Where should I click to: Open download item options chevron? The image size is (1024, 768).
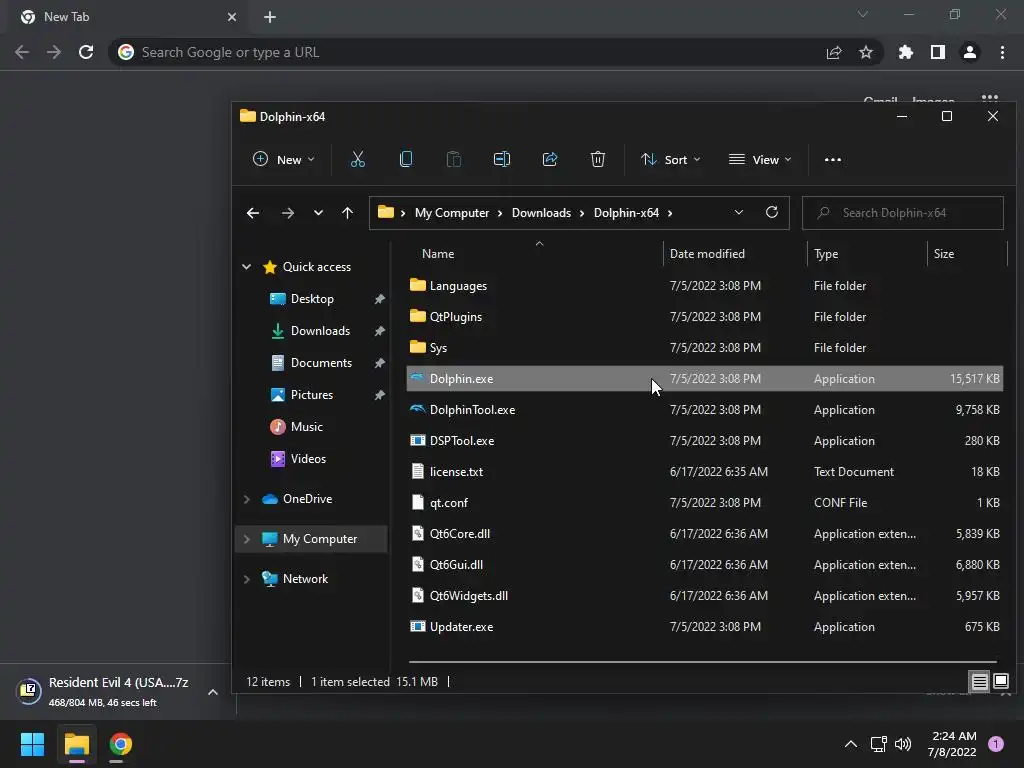213,692
